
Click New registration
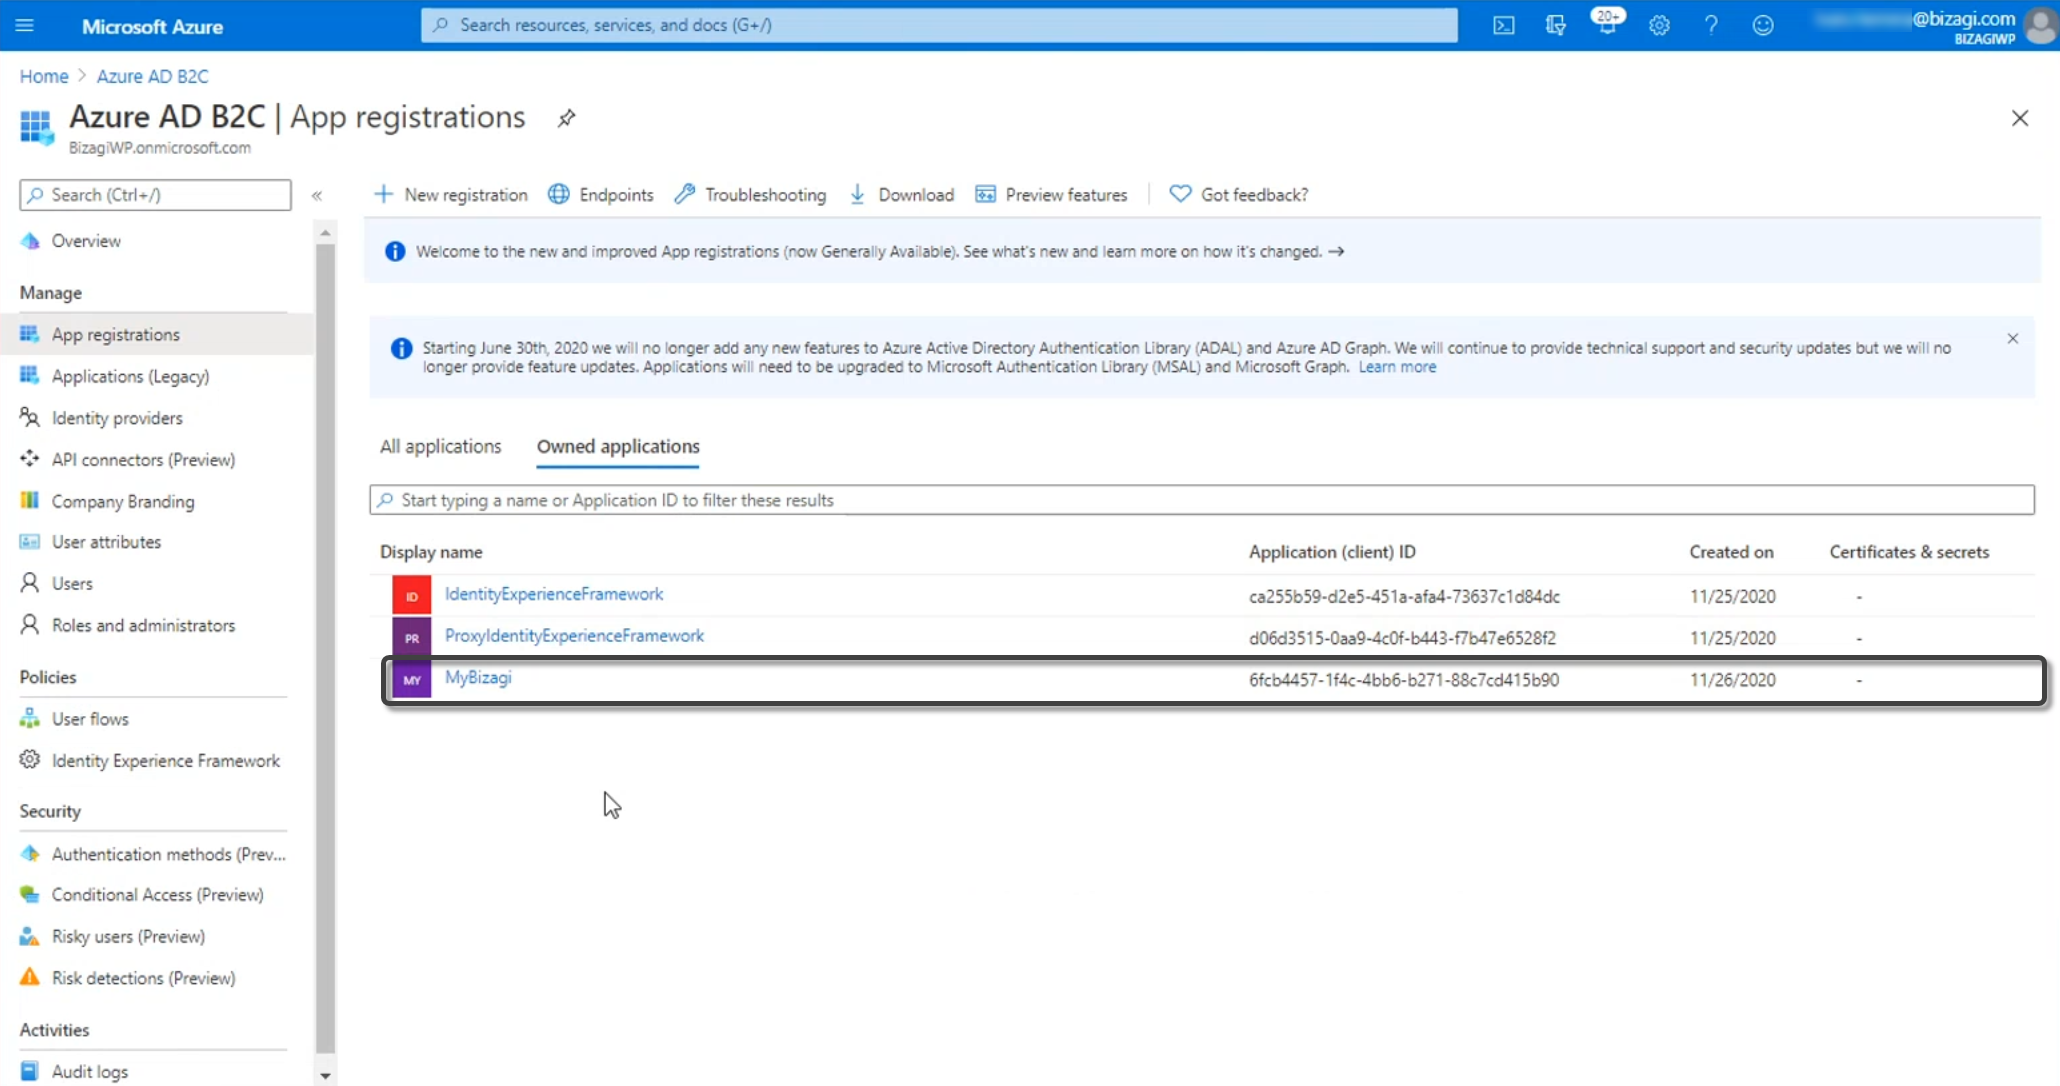point(451,195)
